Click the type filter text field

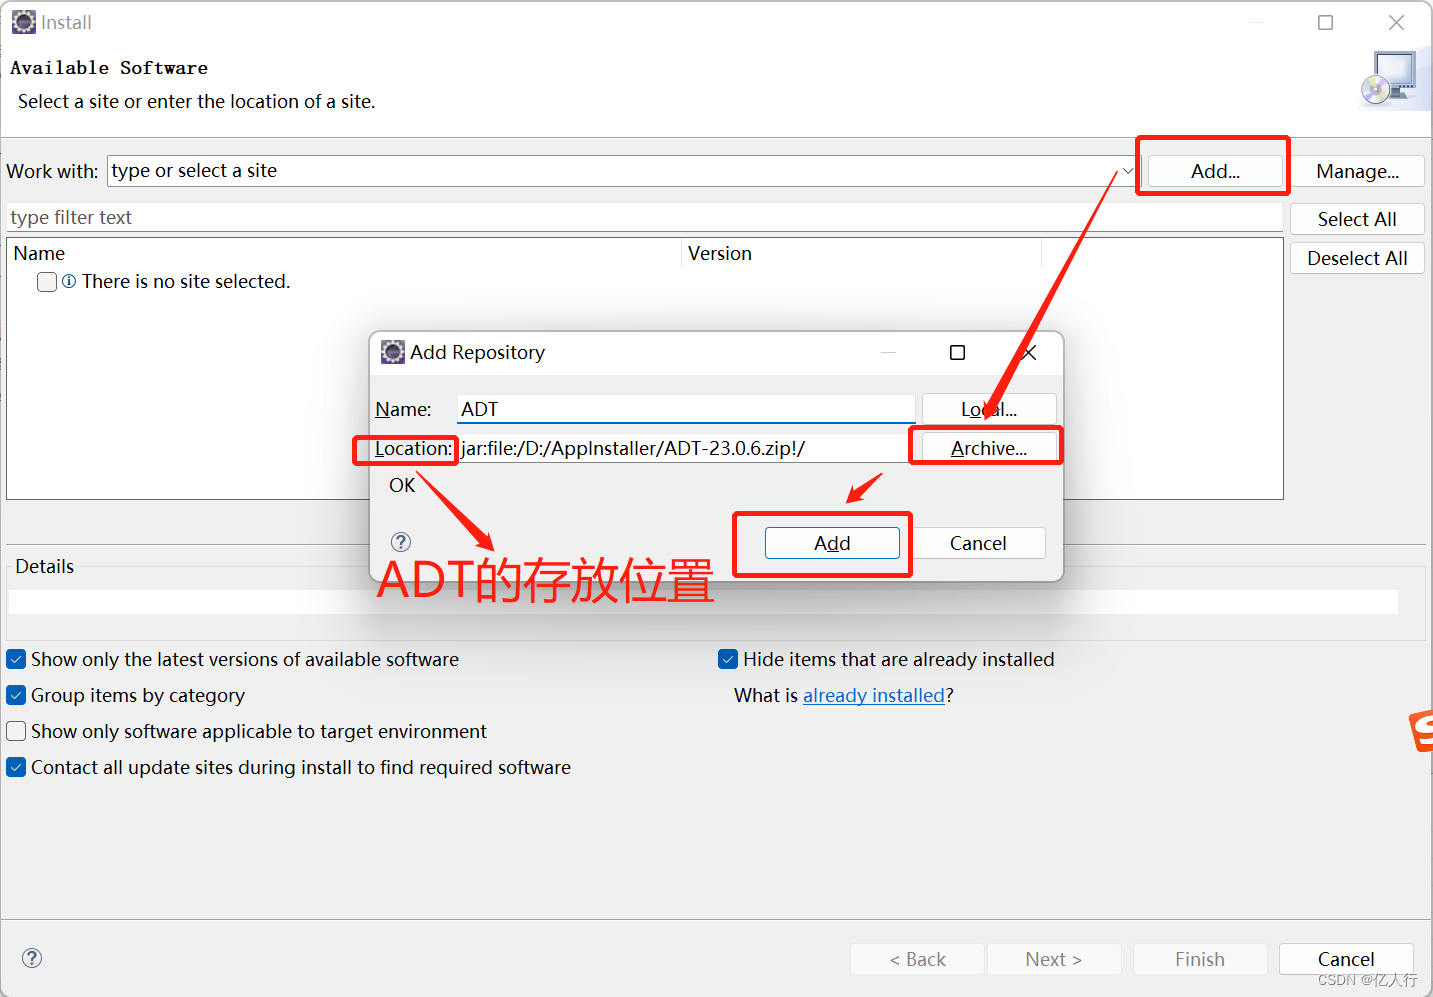coord(644,218)
